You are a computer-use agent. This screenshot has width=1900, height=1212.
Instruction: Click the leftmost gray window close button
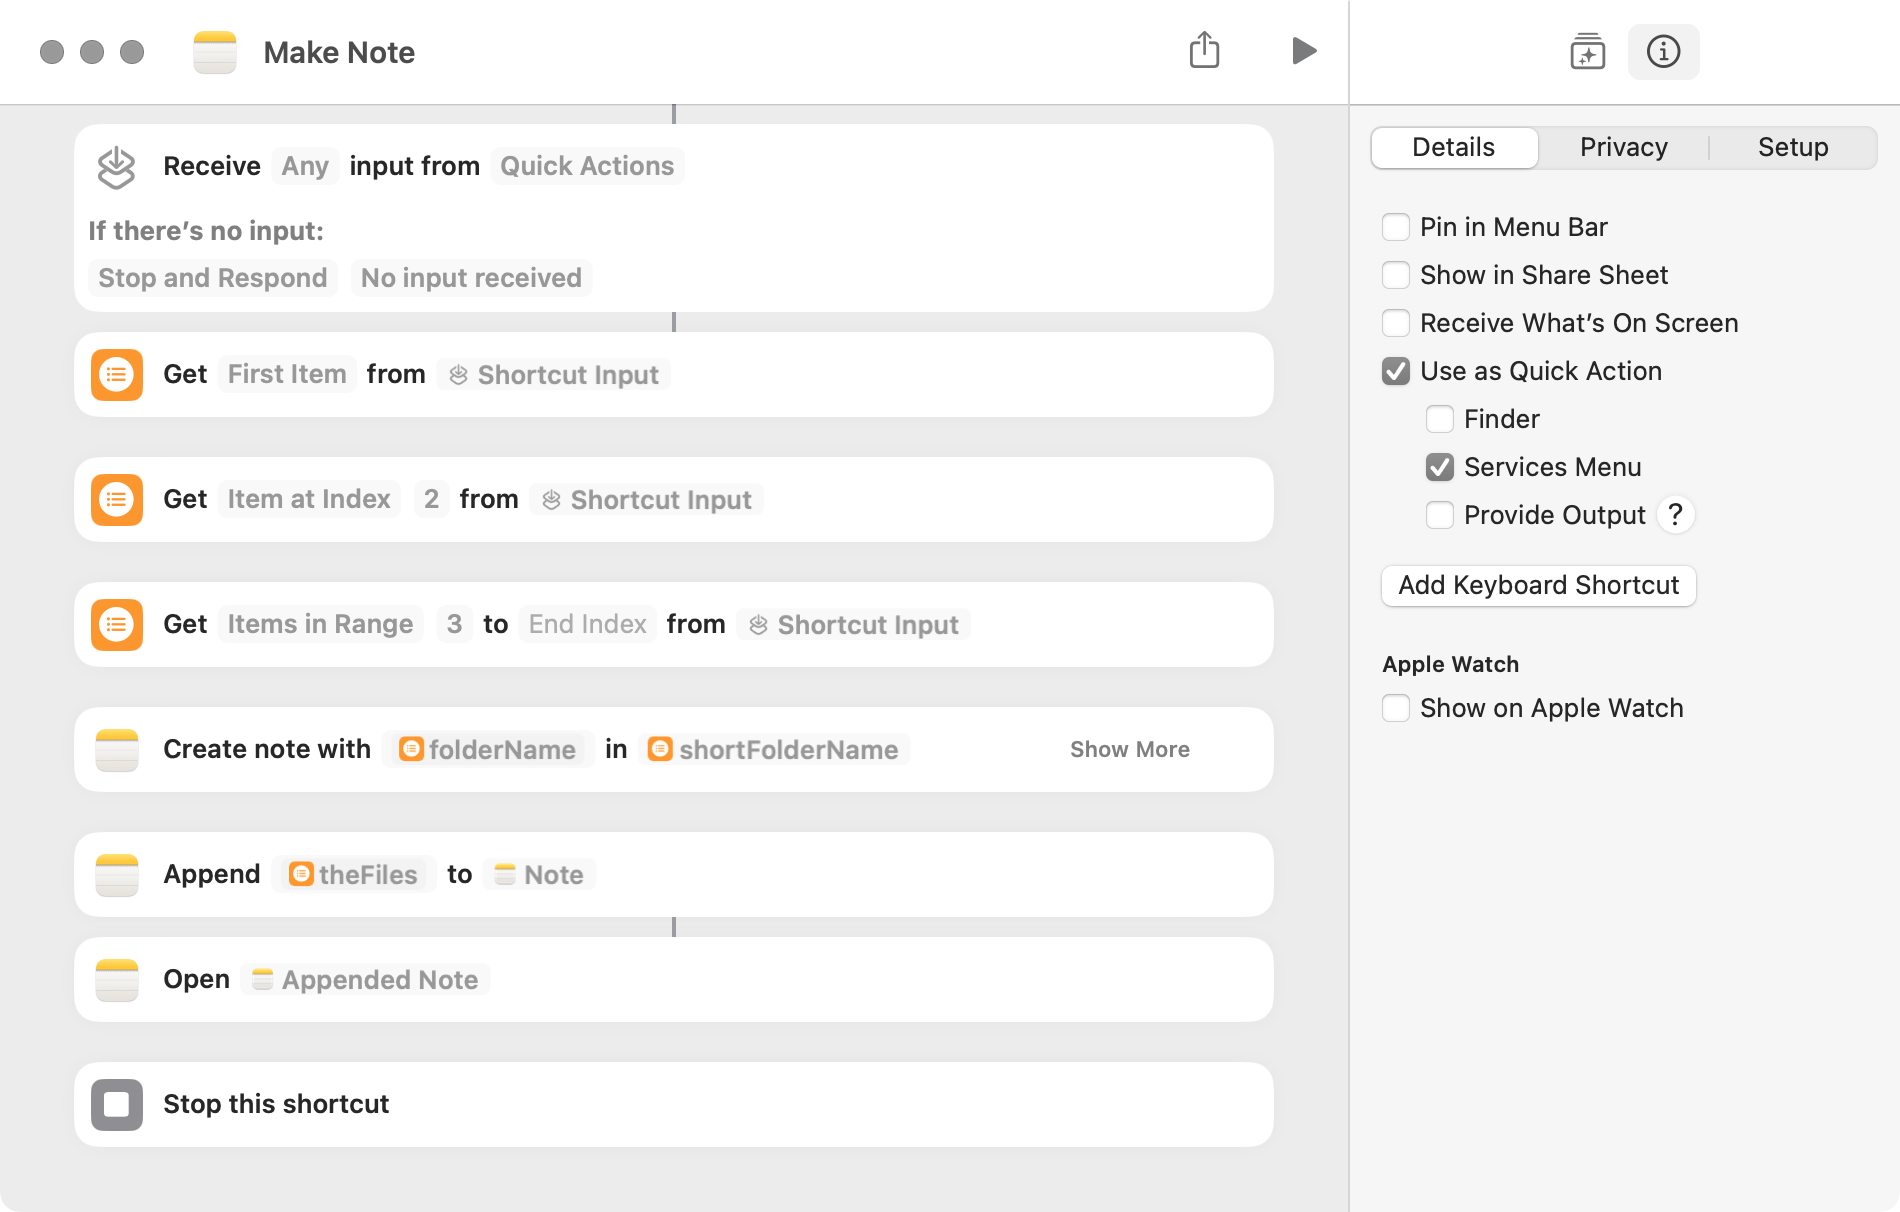(x=52, y=52)
